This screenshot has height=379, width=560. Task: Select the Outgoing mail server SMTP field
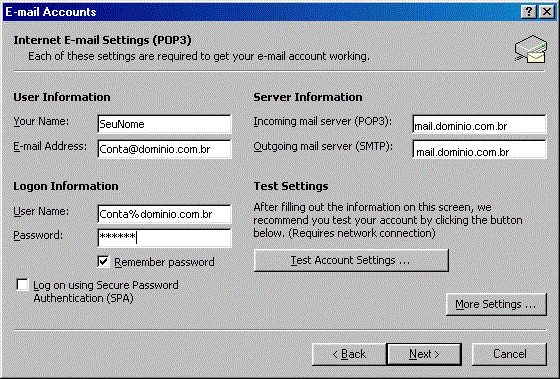coord(479,149)
